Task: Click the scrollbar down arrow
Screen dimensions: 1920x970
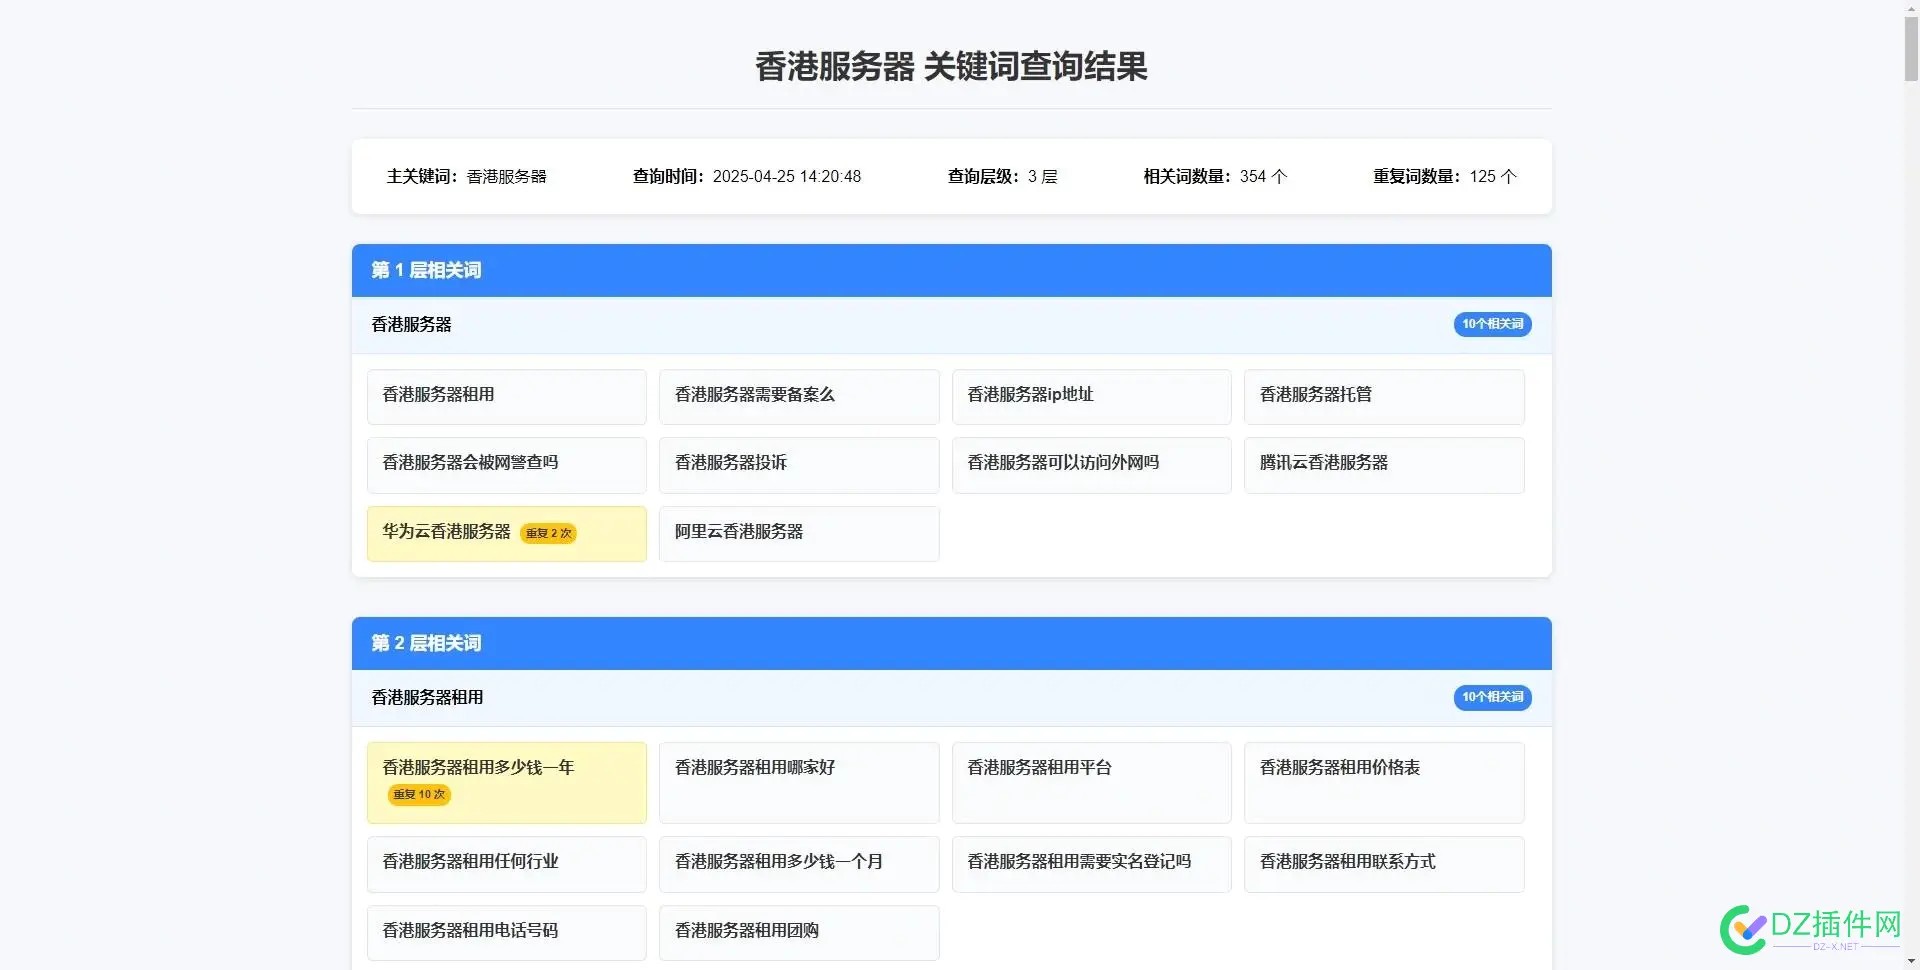Action: [1911, 959]
